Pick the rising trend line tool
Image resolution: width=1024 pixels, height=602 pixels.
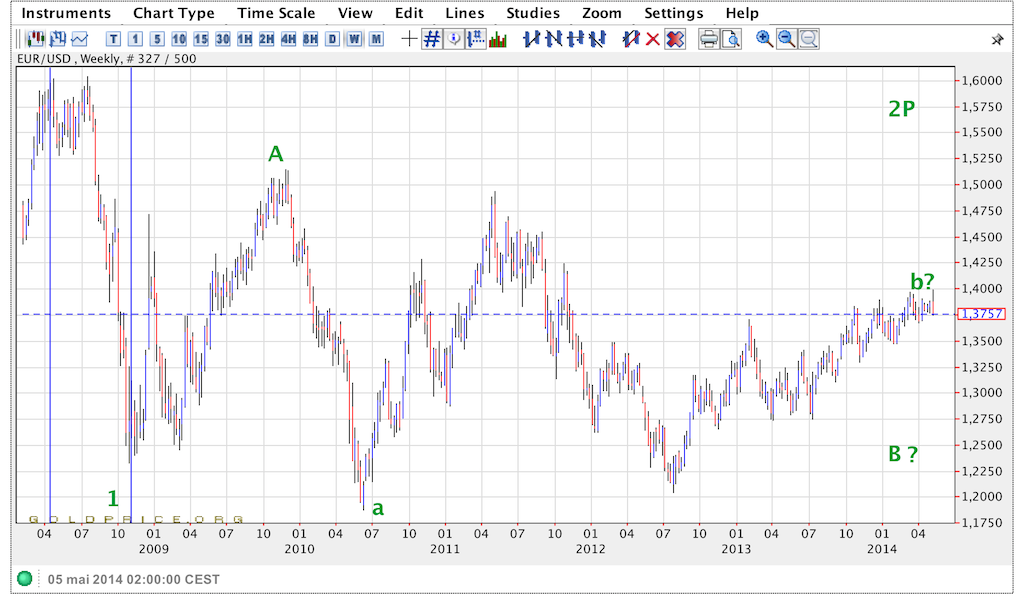pos(532,39)
